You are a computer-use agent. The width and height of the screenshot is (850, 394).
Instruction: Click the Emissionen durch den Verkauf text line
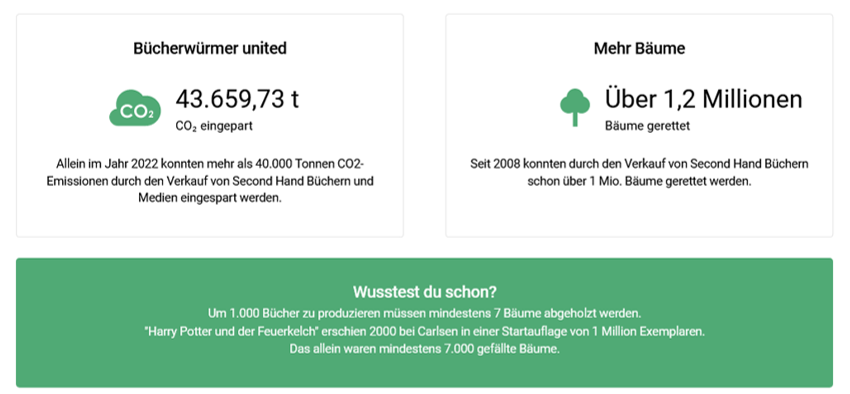pos(210,181)
